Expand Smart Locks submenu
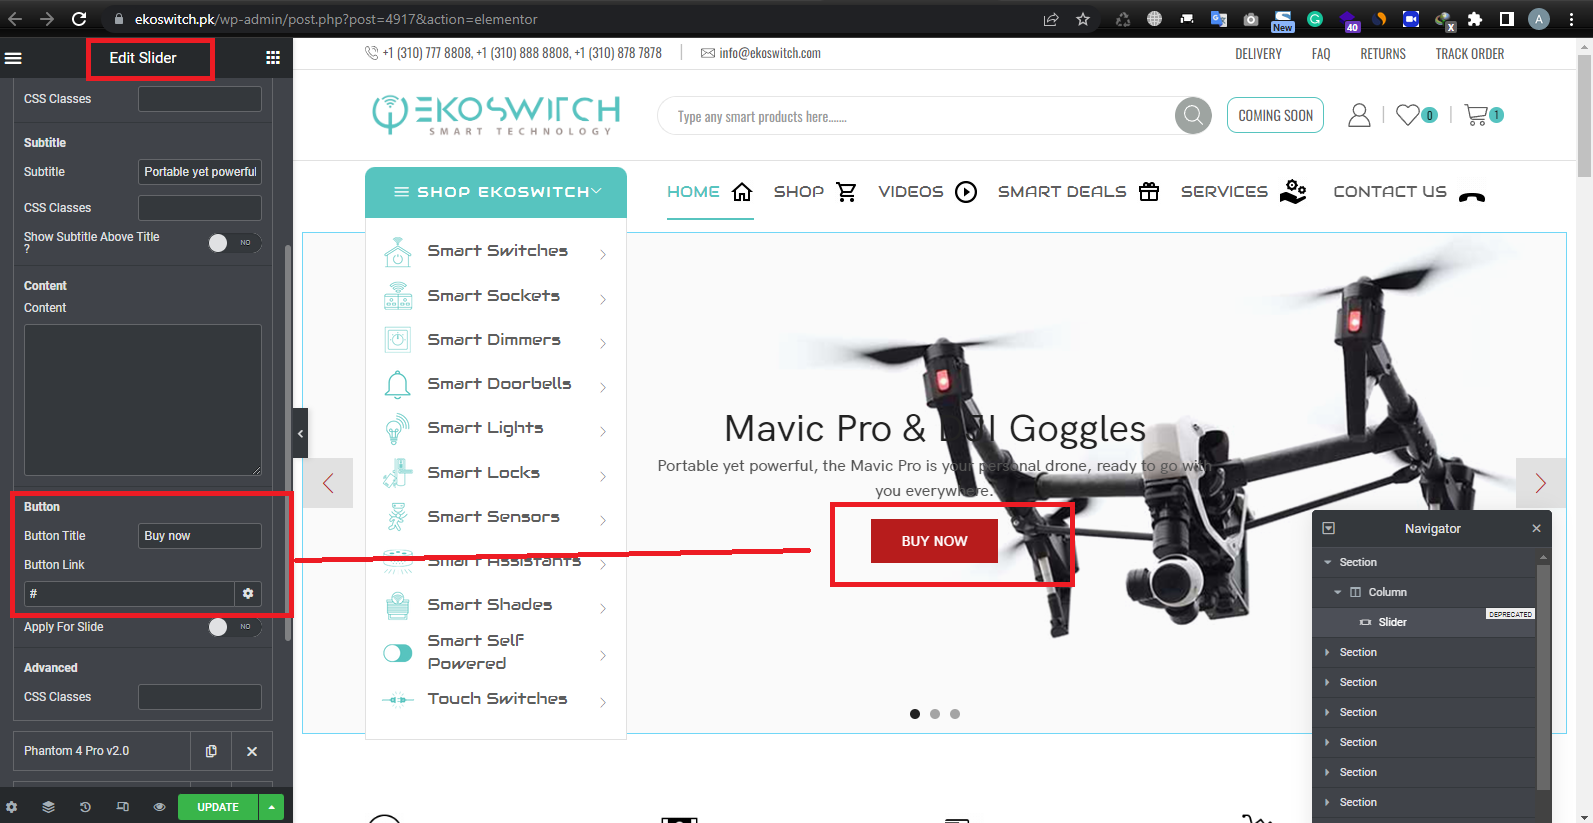This screenshot has width=1593, height=823. [x=603, y=476]
